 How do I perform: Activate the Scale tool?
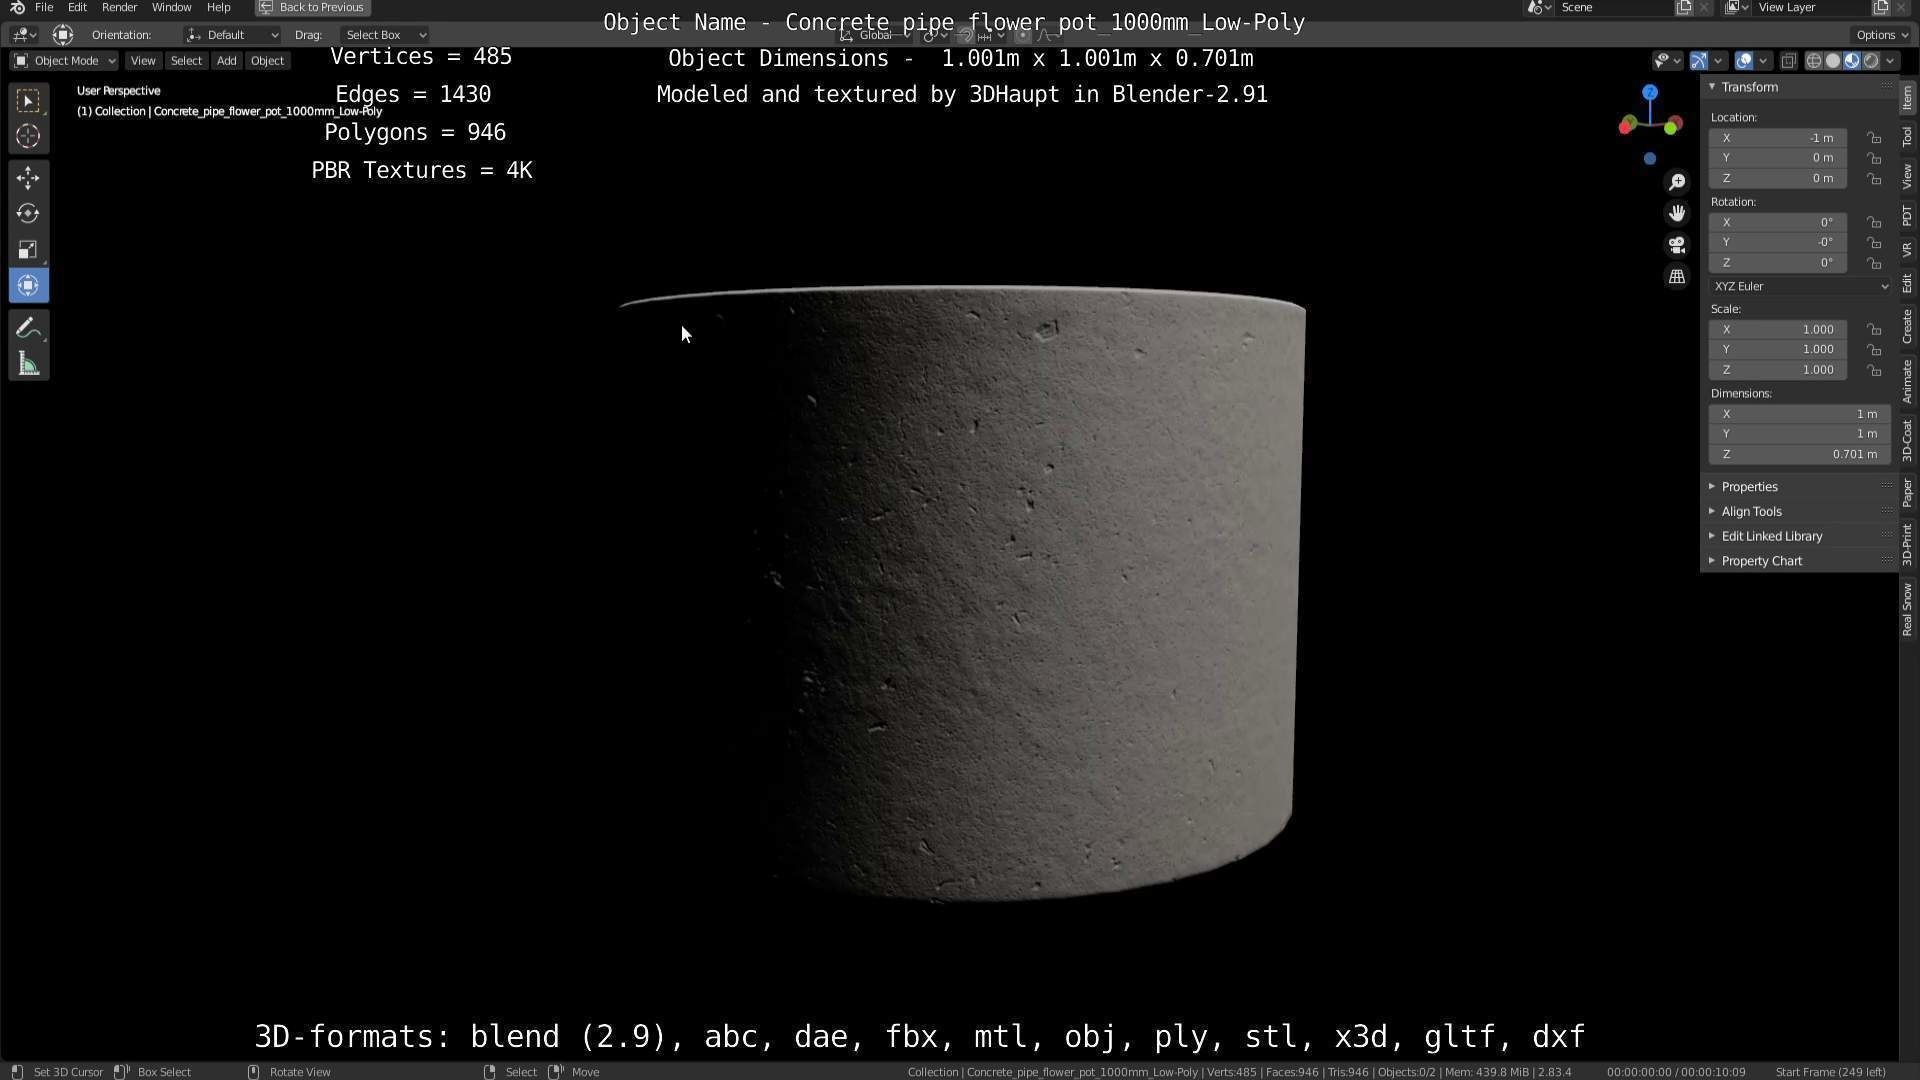coord(28,250)
